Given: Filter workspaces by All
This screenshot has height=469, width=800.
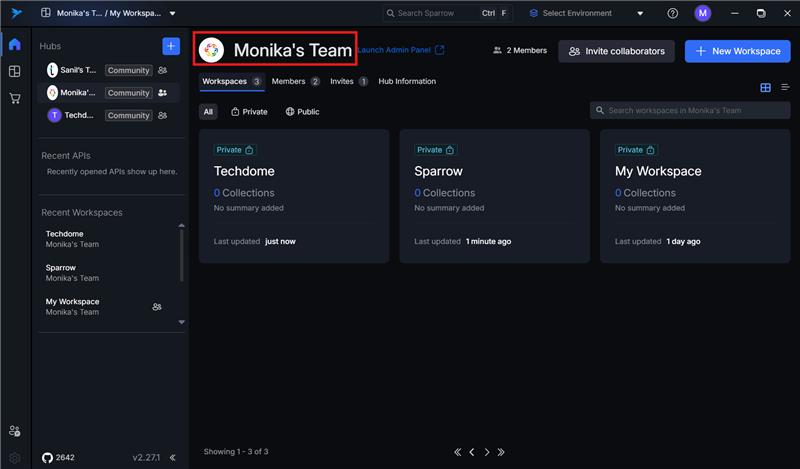Looking at the screenshot, I should click(208, 112).
